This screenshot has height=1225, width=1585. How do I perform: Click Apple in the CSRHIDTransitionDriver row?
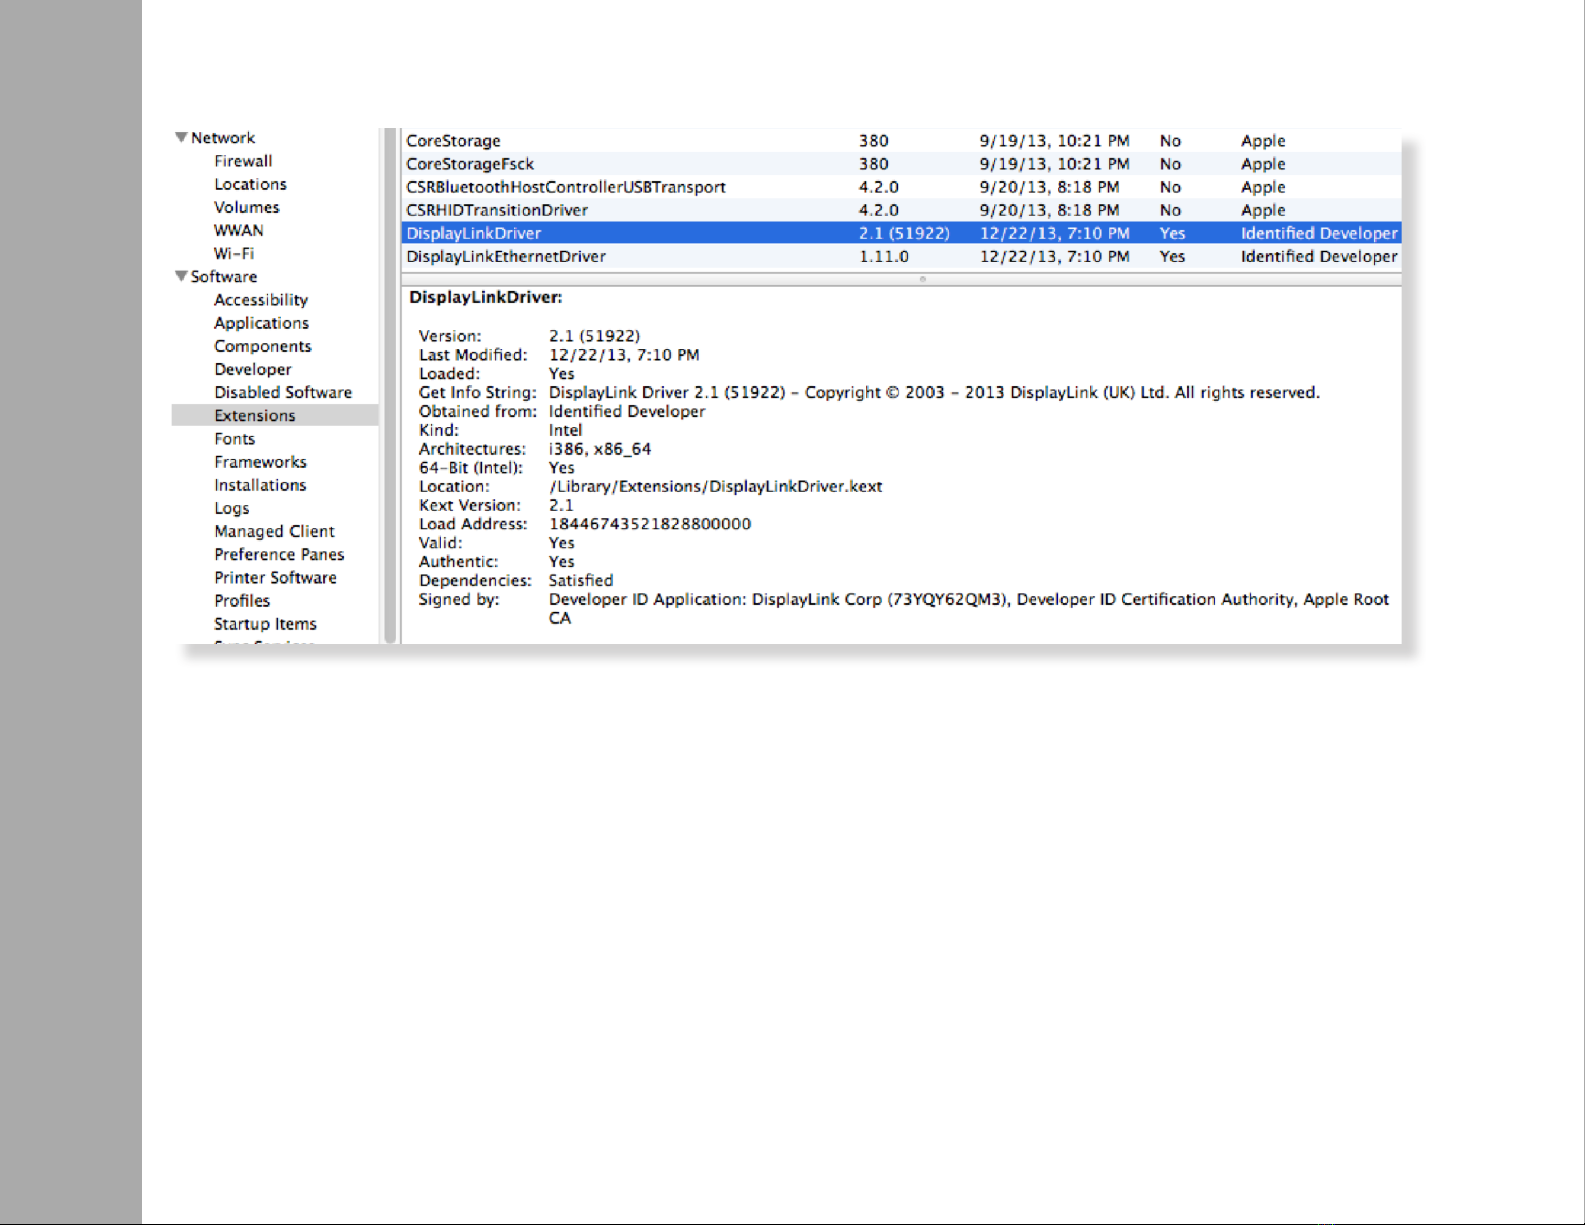[x=1263, y=210]
